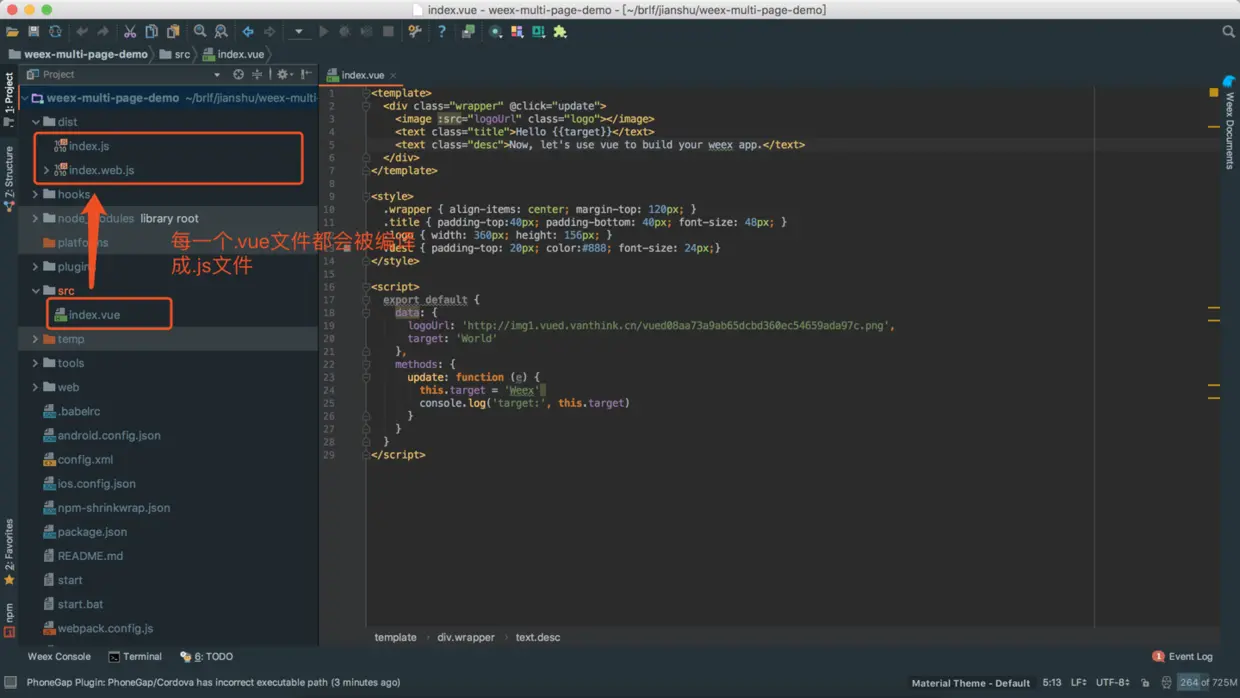Toggle code fold at style line 9
Image resolution: width=1240 pixels, height=698 pixels.
tap(366, 197)
